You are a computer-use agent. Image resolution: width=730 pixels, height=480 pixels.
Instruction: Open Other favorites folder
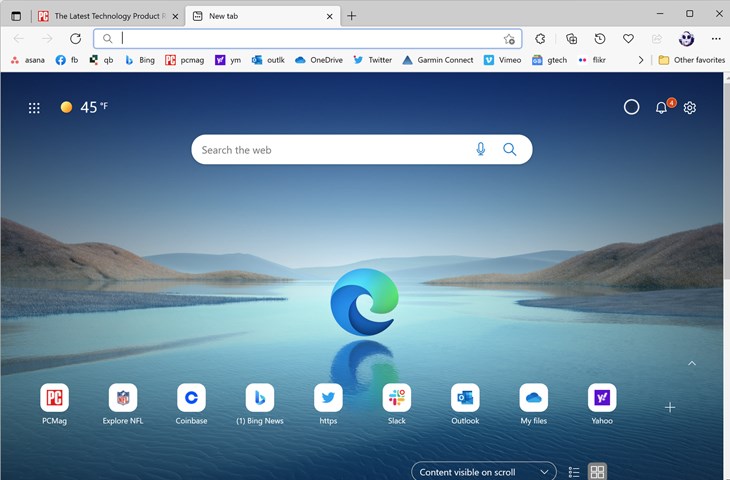(691, 60)
